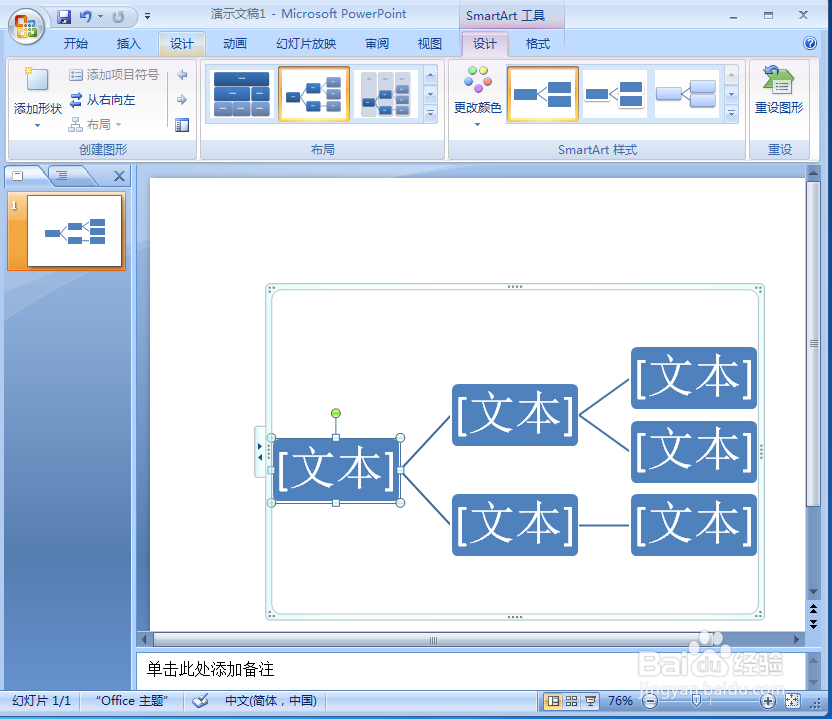
Task: Select slide 1 thumbnail
Action: [x=74, y=231]
